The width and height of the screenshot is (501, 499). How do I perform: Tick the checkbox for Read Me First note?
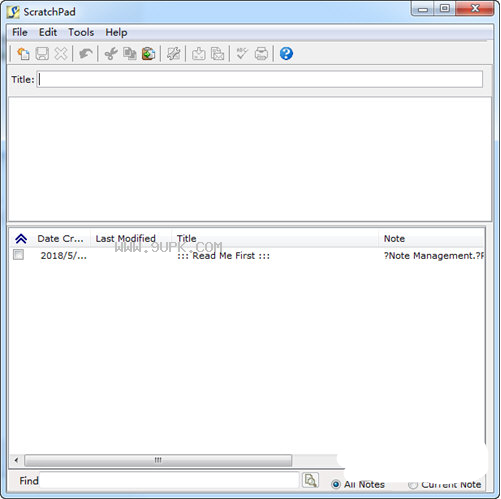point(18,255)
